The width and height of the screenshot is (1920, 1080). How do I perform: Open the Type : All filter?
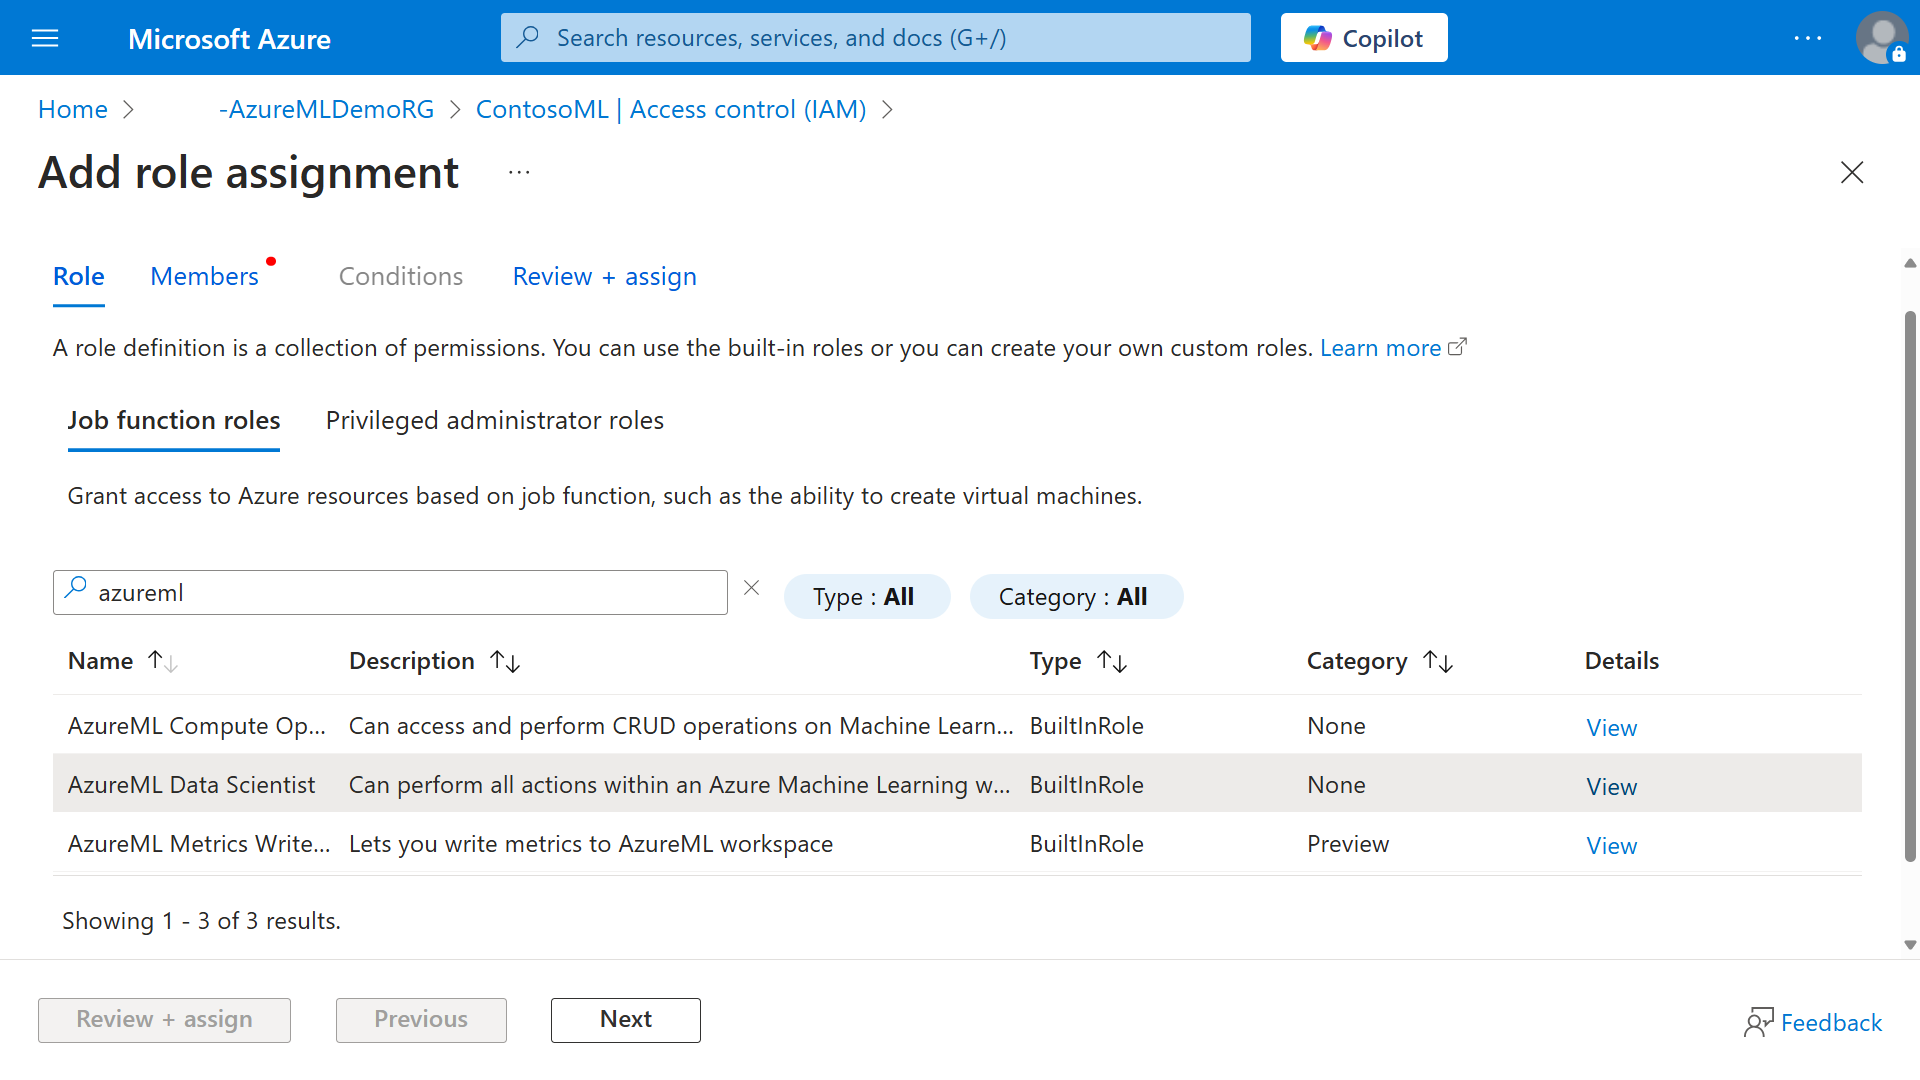(x=866, y=596)
